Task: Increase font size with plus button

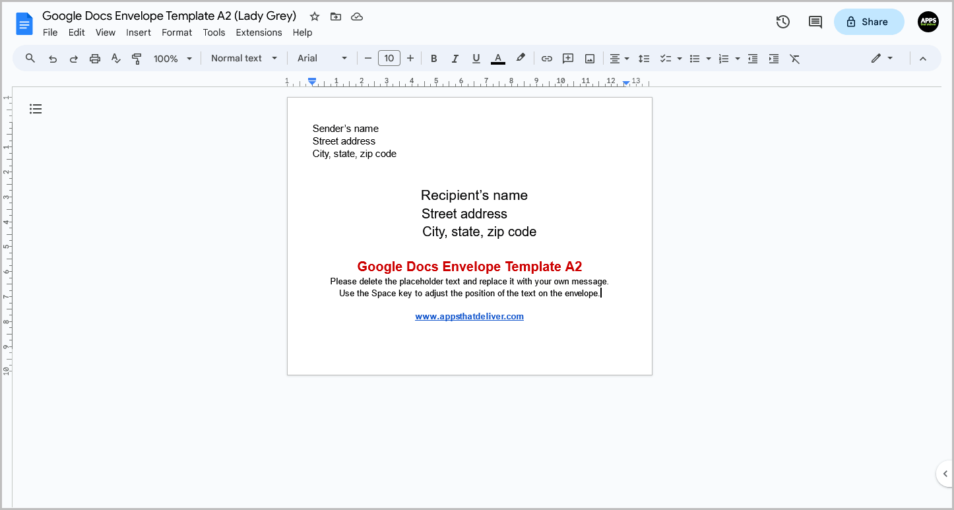Action: pos(410,58)
